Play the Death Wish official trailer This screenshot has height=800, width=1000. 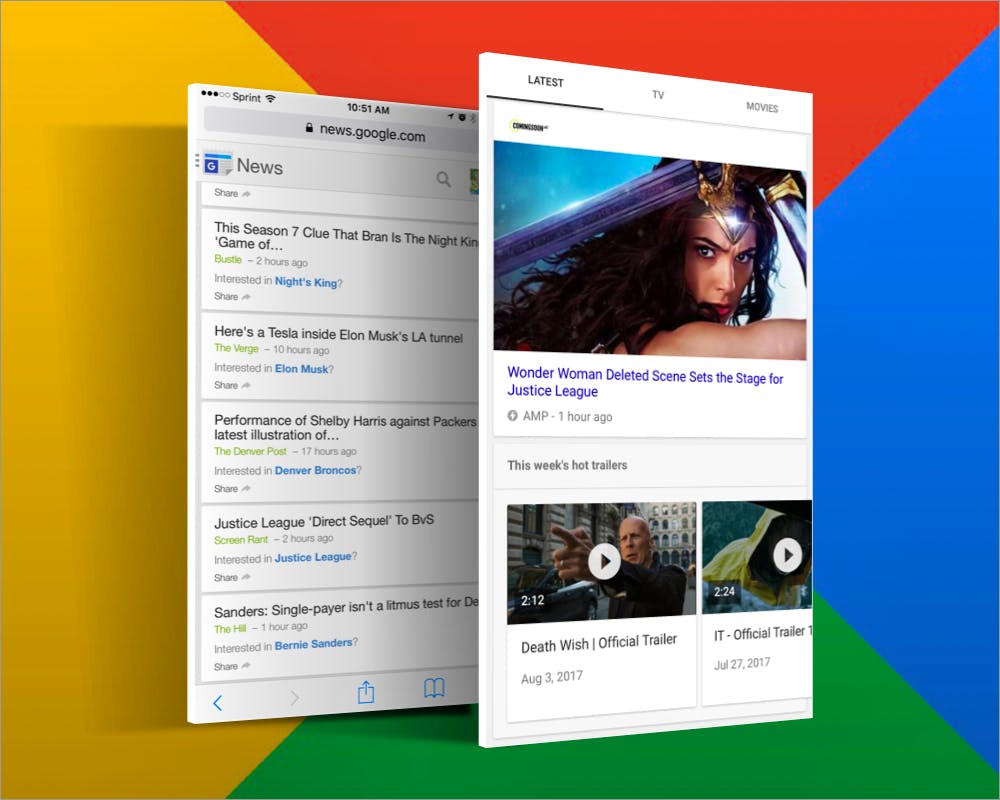point(604,561)
